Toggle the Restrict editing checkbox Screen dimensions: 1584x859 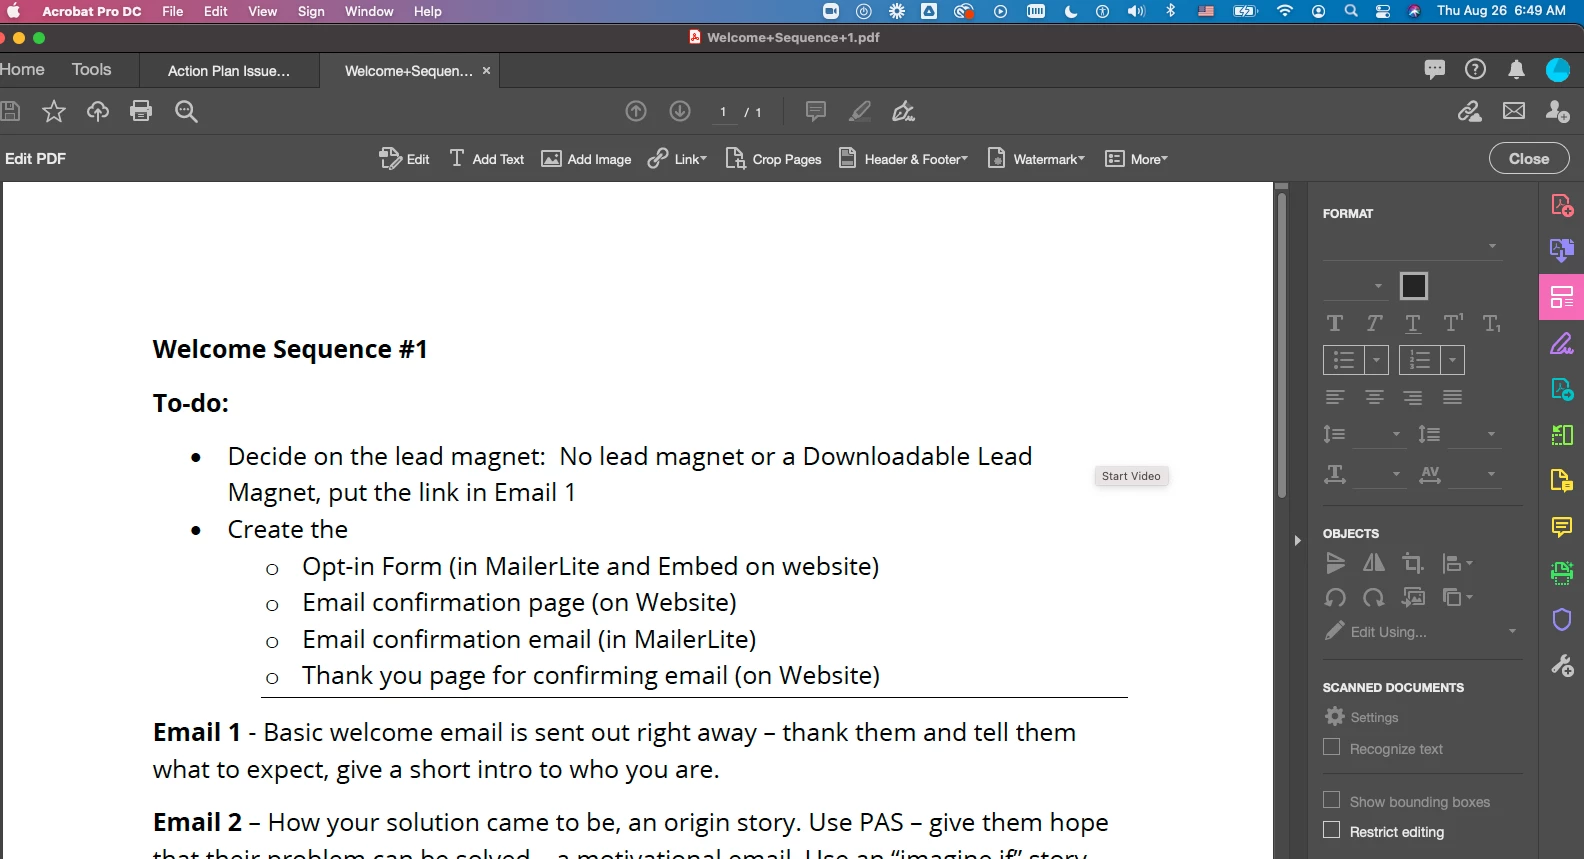coord(1331,830)
